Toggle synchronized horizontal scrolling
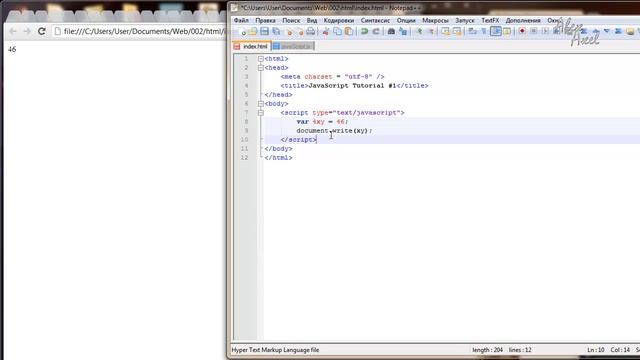640x360 pixels. [x=457, y=31]
